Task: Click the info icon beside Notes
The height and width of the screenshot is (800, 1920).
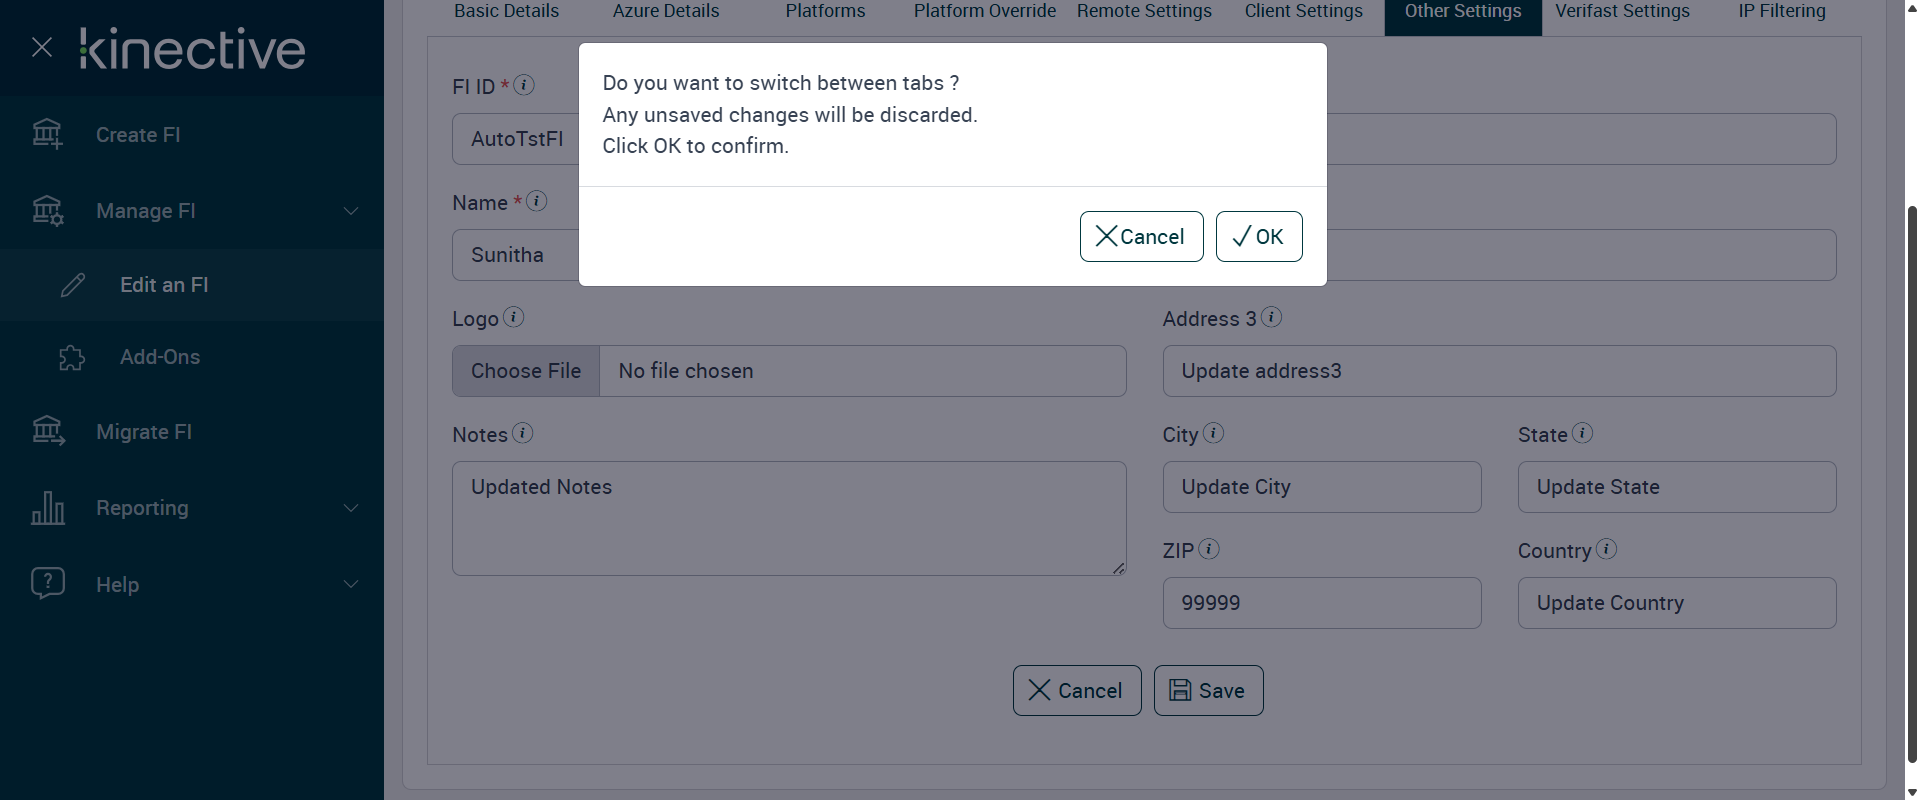Action: 523,433
